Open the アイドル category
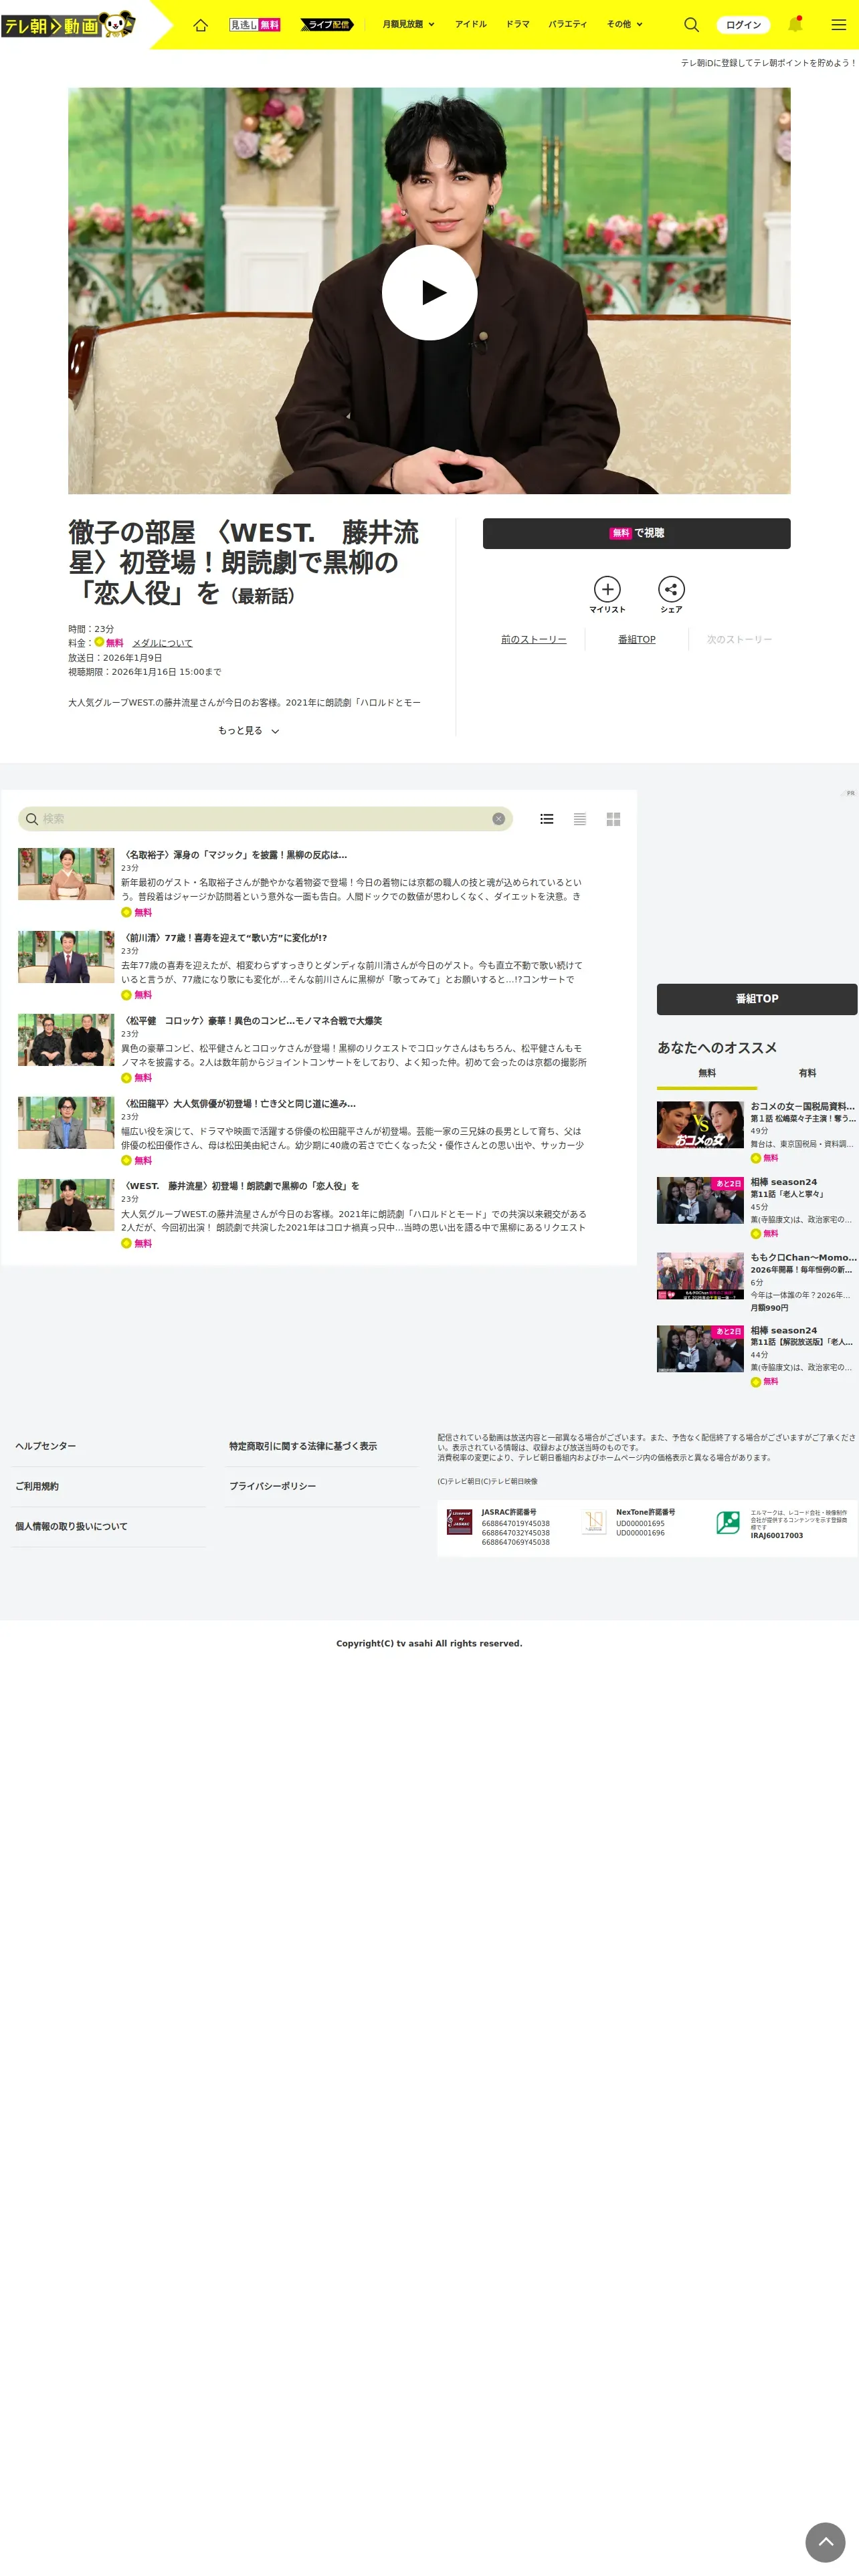Screen dimensions: 859x2576 471,24
